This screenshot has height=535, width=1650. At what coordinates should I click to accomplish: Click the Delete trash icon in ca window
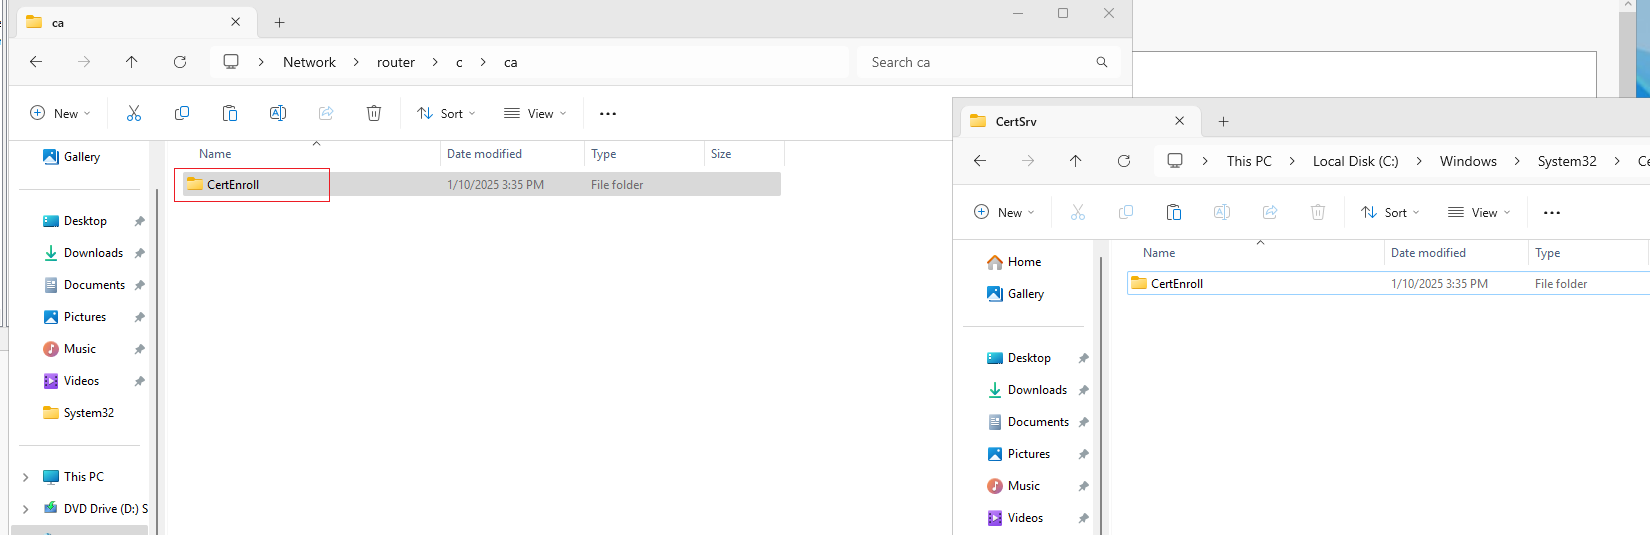[x=374, y=113]
